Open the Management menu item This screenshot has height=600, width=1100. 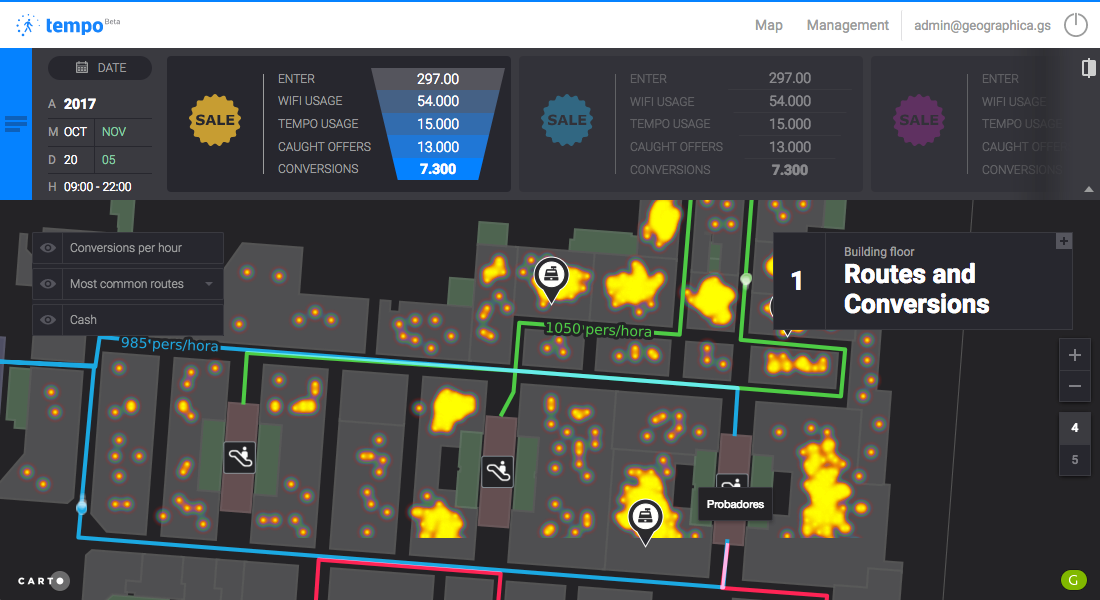(x=847, y=25)
